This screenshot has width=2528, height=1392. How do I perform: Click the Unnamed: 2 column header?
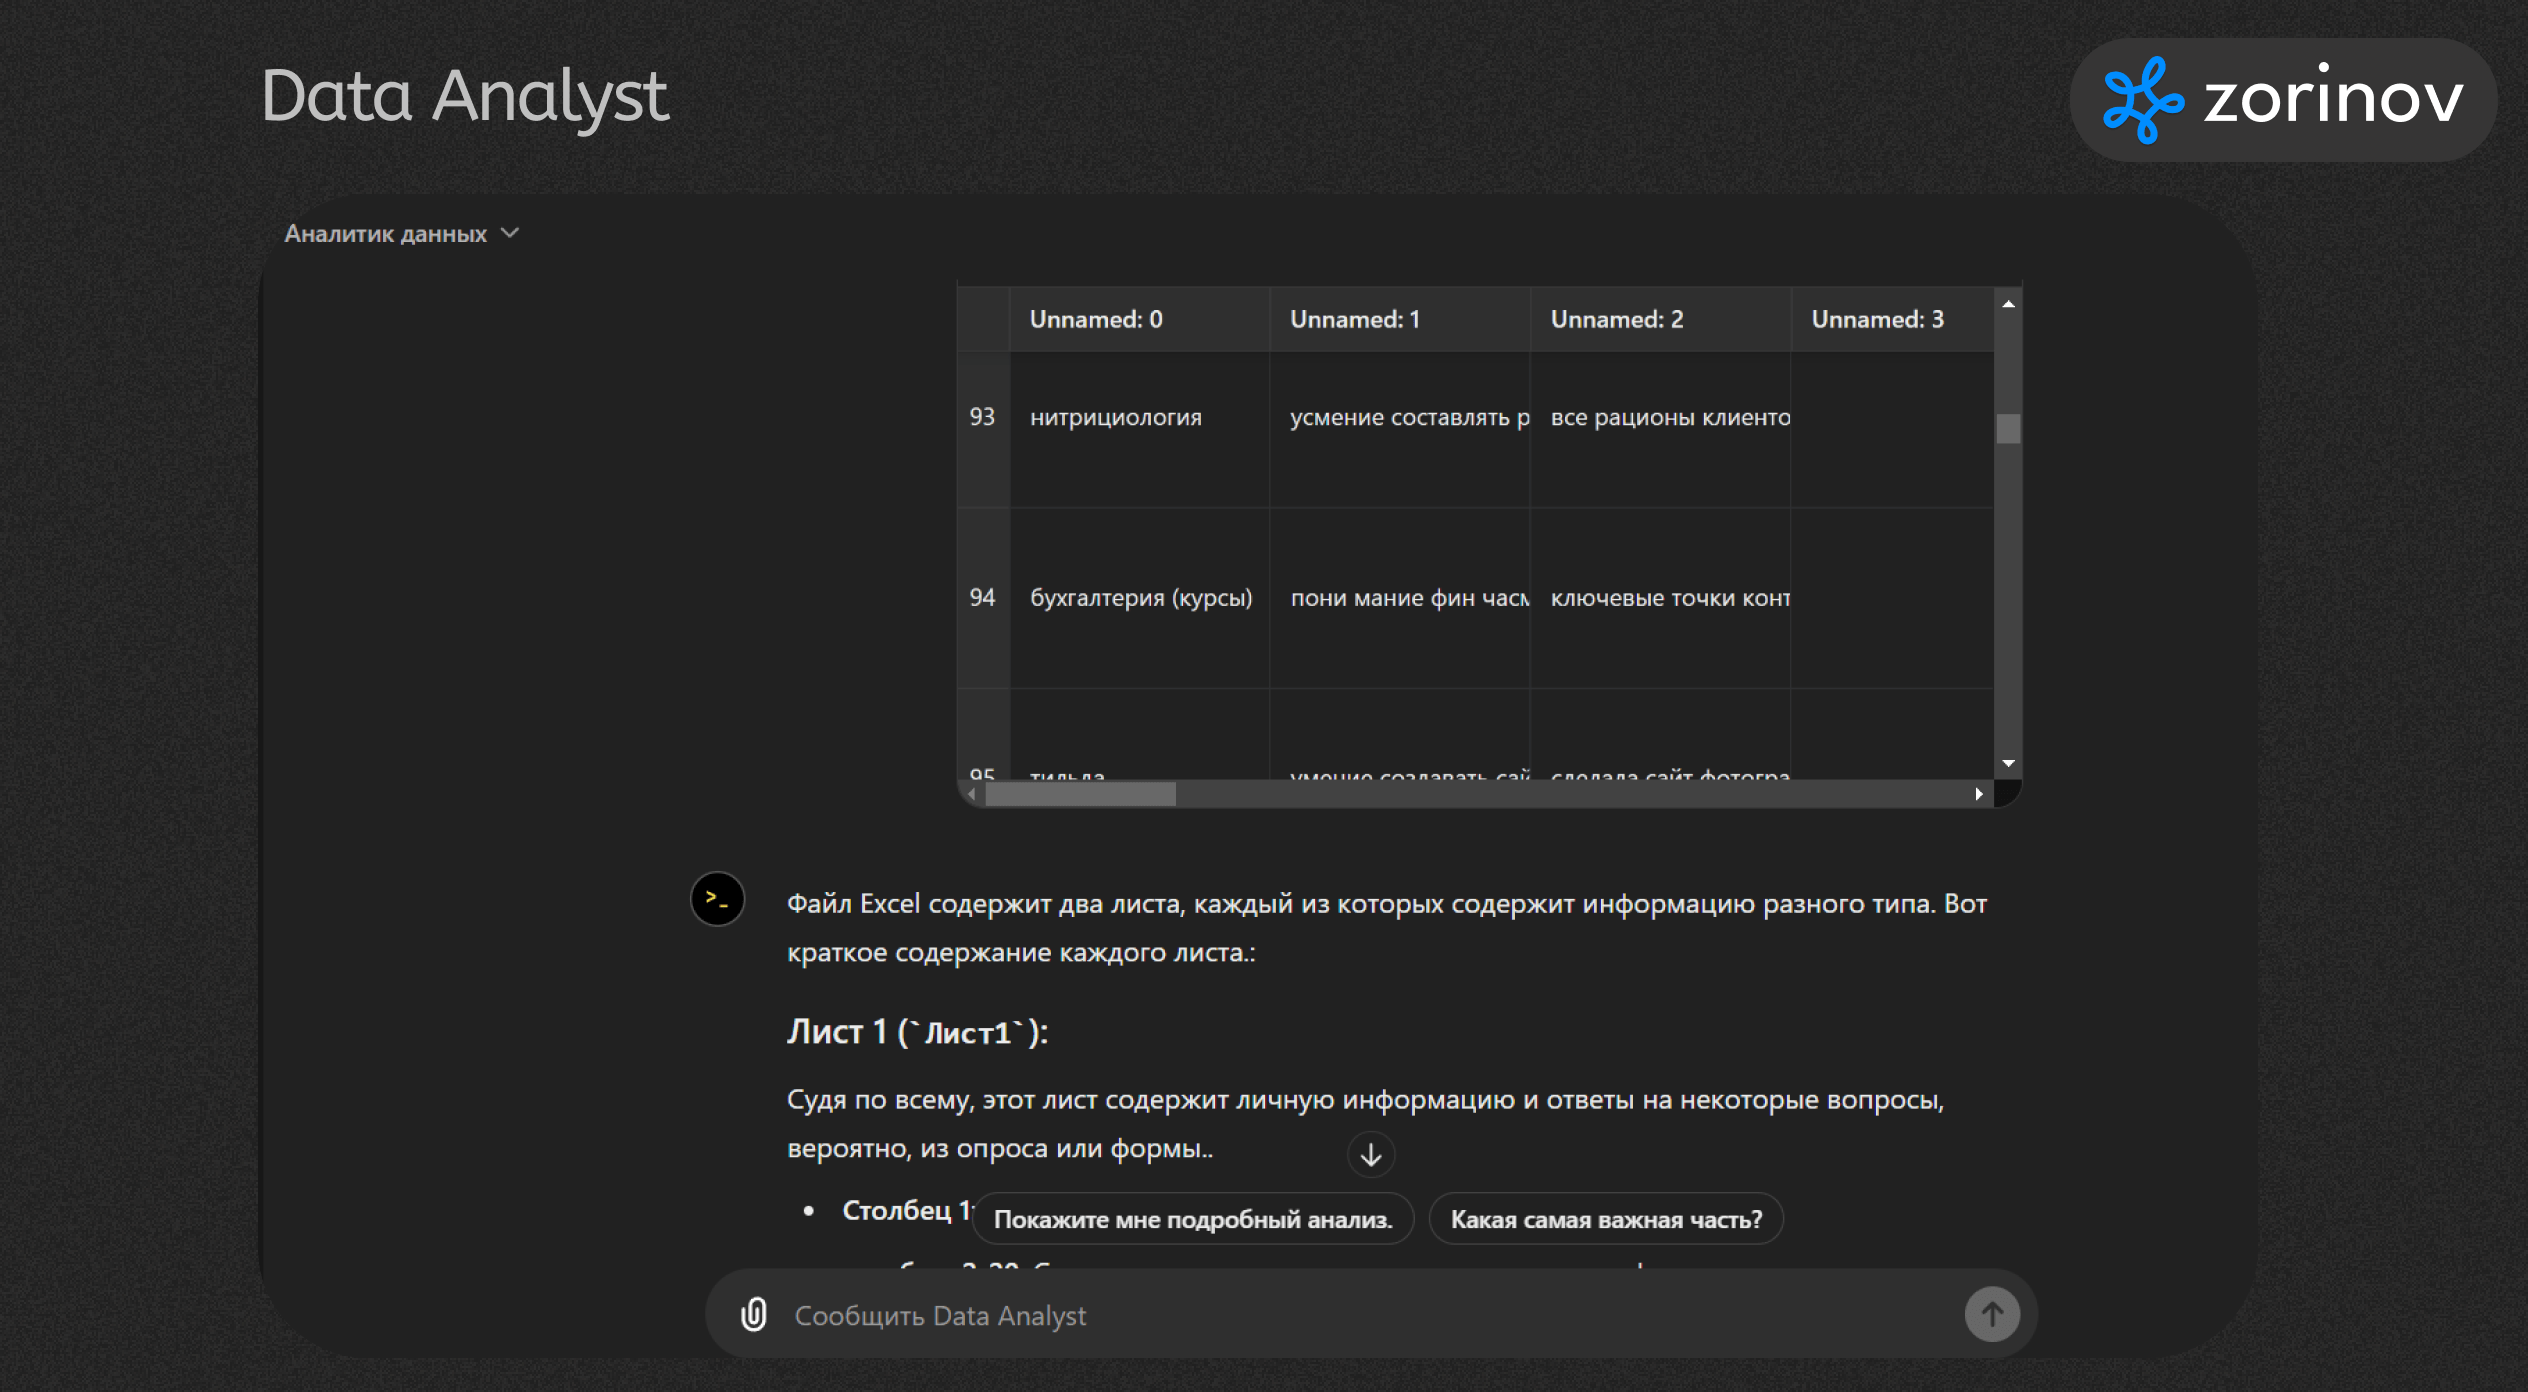coord(1617,320)
